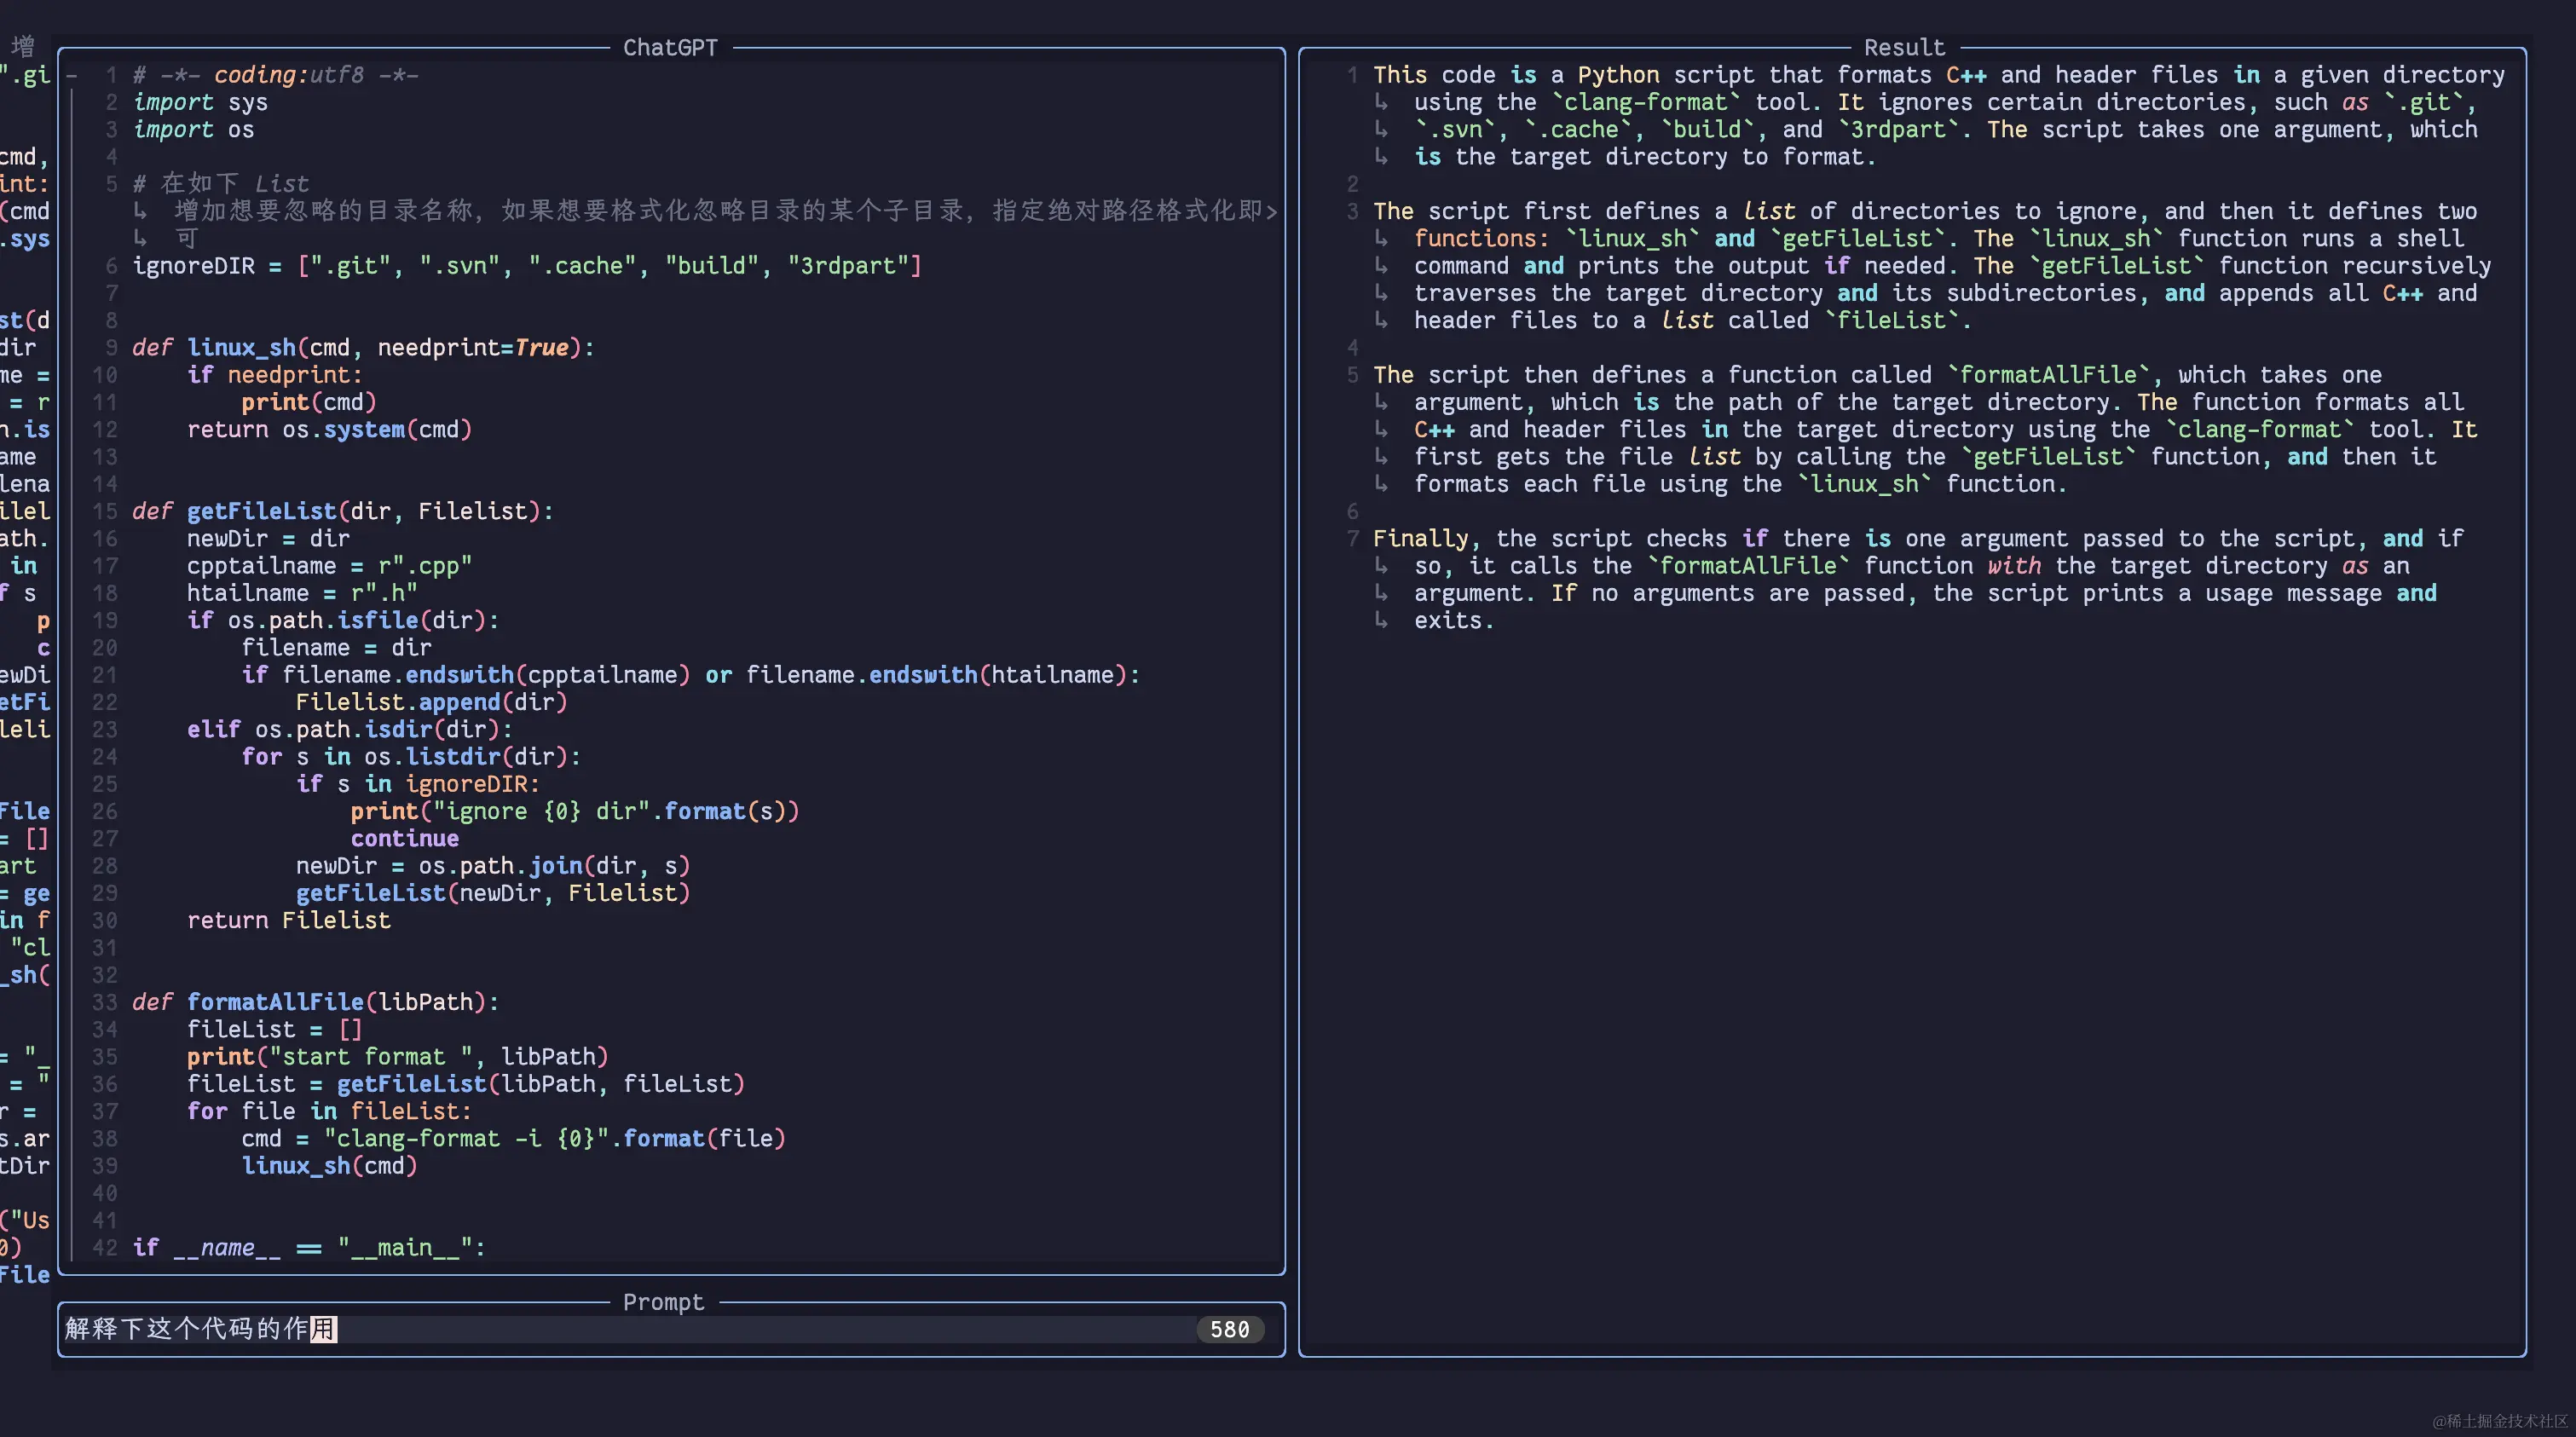Viewport: 2576px width, 1437px height.
Task: Click Result paragraph 'The script first defines'
Action: (1932, 266)
